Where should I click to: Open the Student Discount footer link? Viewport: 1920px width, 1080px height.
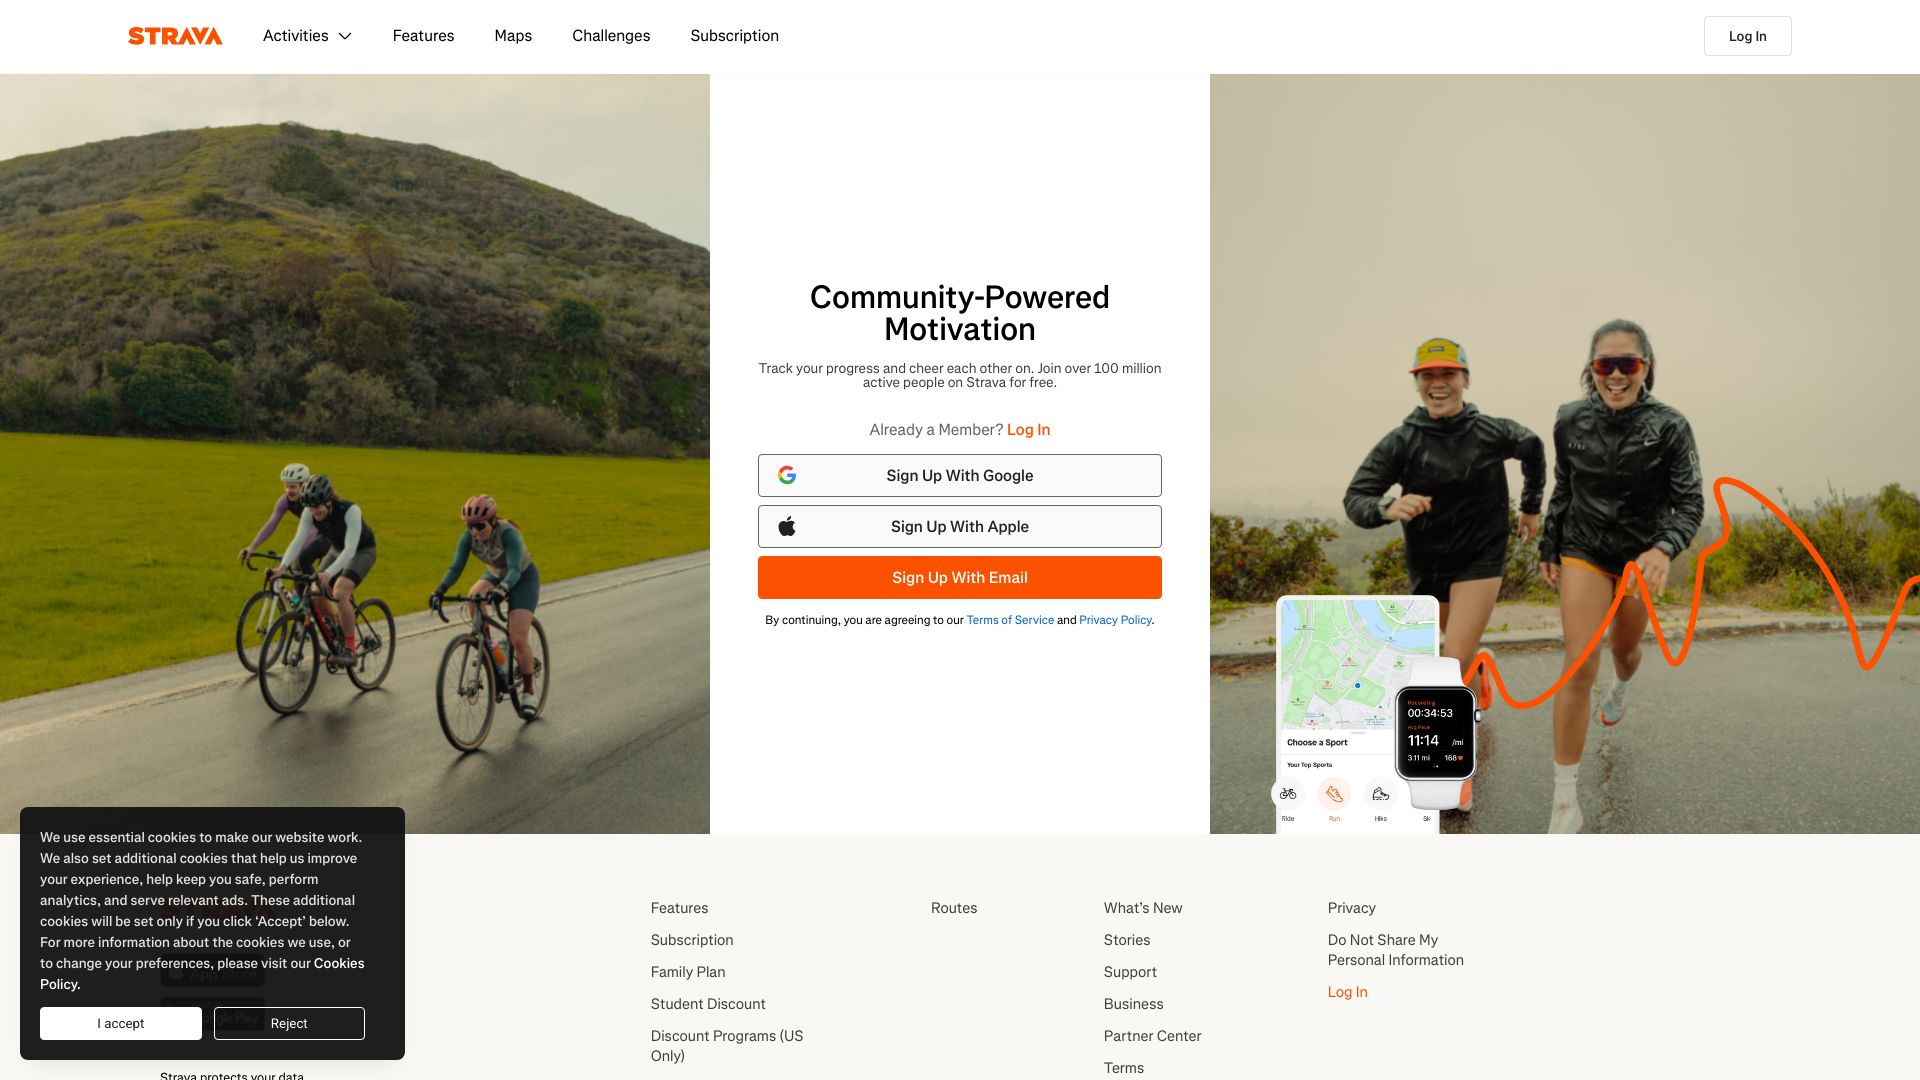pos(708,1004)
